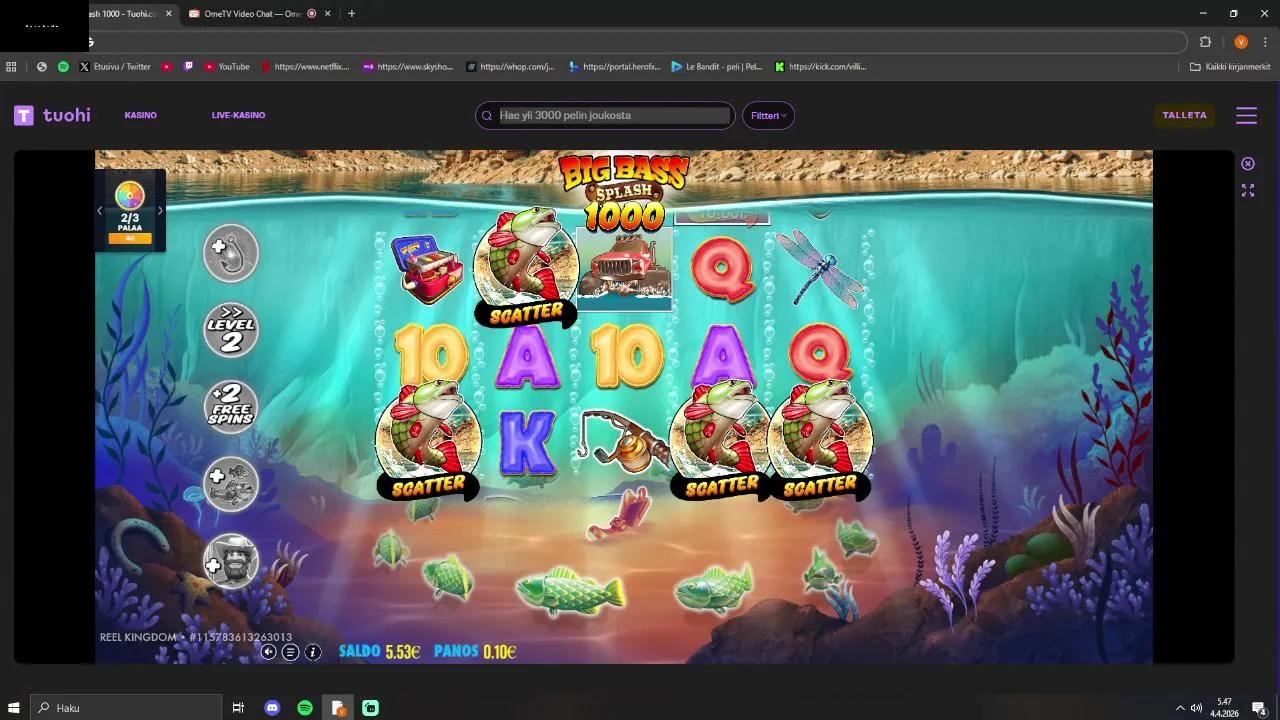This screenshot has height=720, width=1280.
Task: Click the reward wheel icon
Action: [130, 195]
